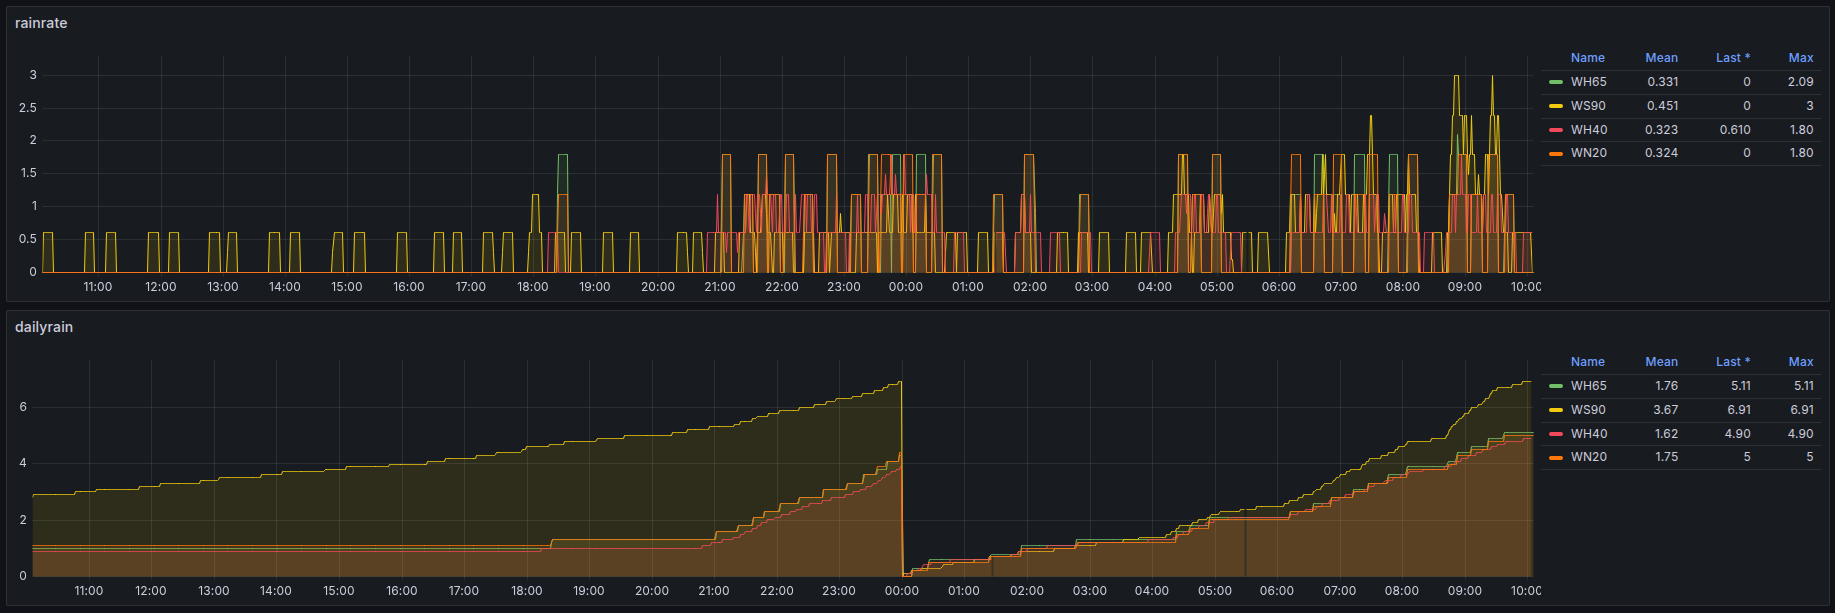Click WS90 yellow color swatch in rainrate legend
The height and width of the screenshot is (613, 1835).
point(1555,106)
